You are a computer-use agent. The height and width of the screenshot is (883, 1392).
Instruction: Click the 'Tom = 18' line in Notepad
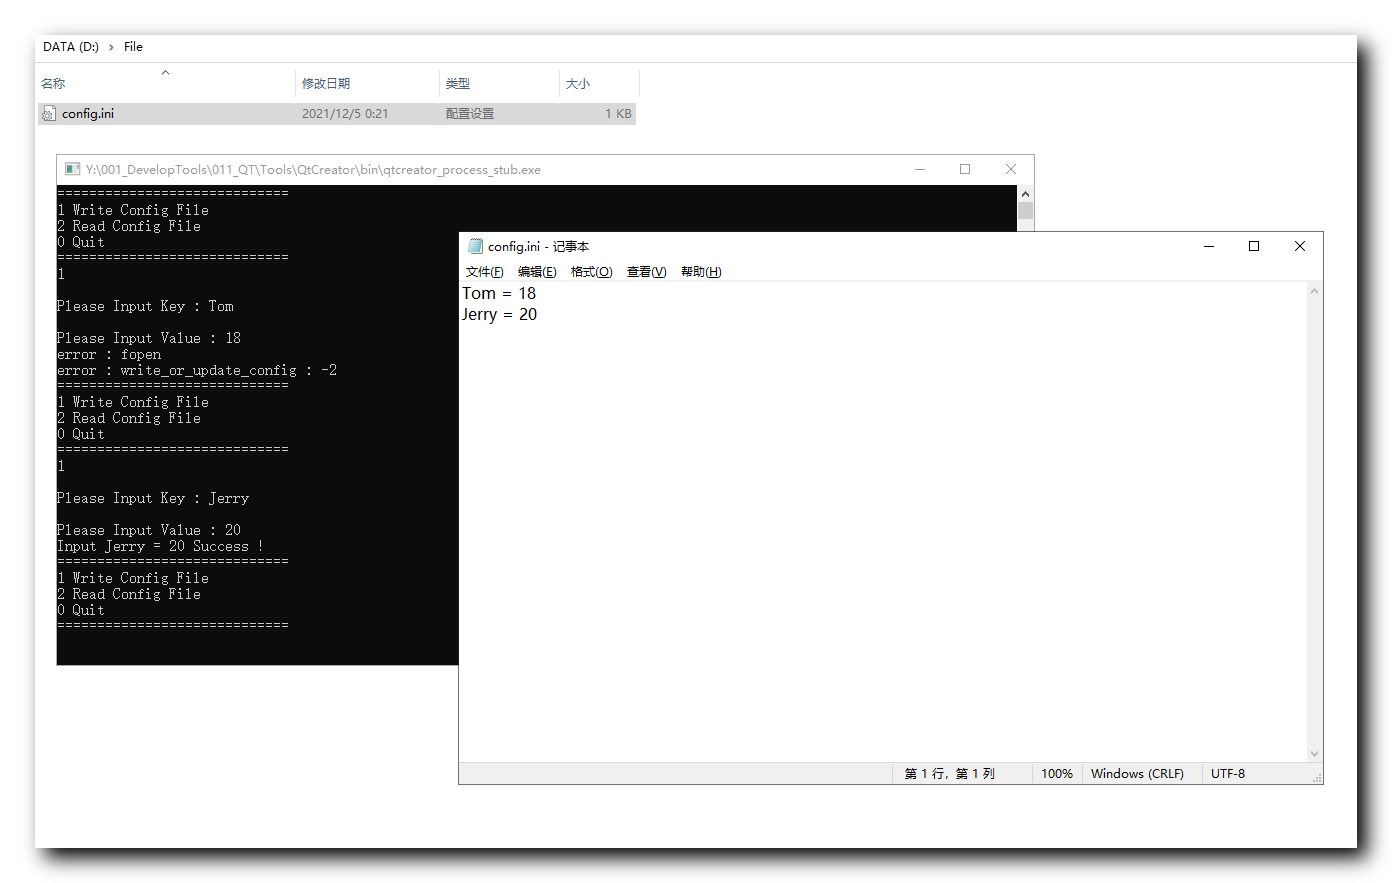pyautogui.click(x=499, y=293)
